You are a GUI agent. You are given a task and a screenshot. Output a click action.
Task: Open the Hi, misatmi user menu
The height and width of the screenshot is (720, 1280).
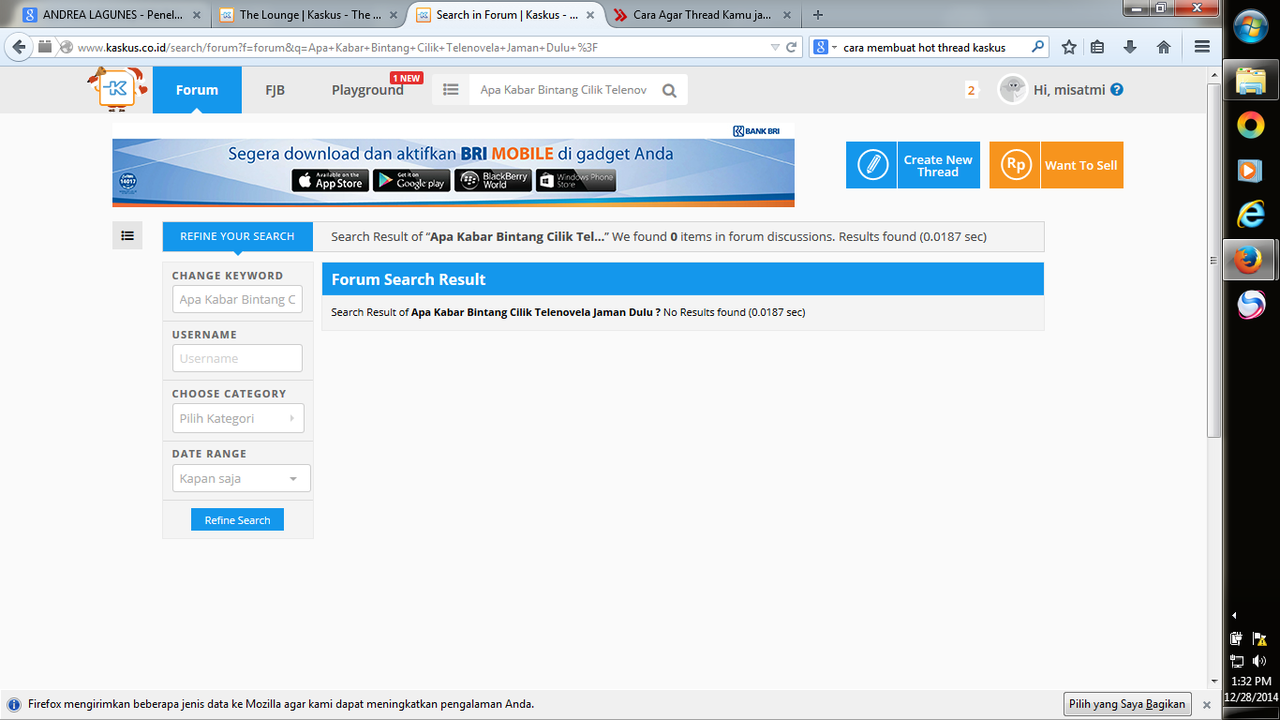click(x=1069, y=90)
